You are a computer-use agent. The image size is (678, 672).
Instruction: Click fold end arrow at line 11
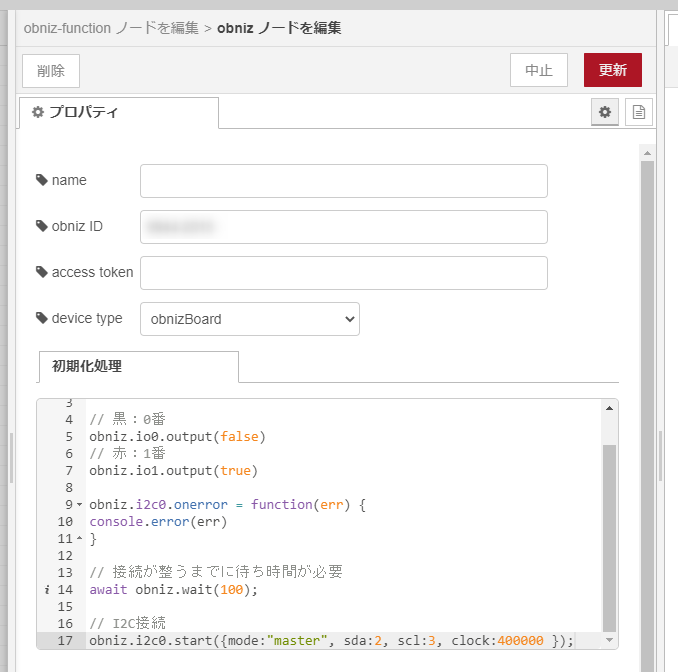pyautogui.click(x=80, y=539)
